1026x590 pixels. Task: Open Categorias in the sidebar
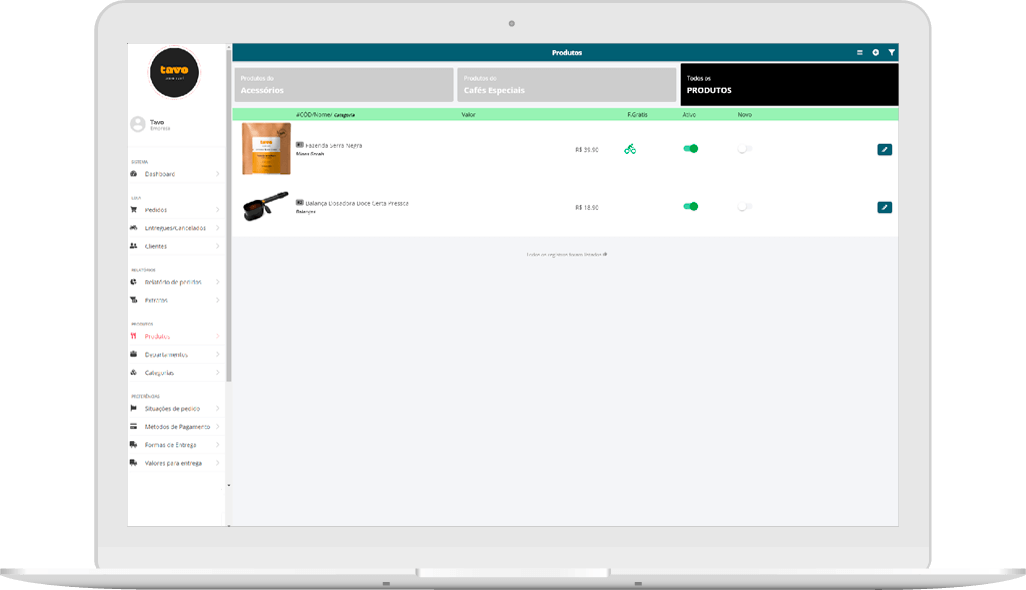point(159,373)
